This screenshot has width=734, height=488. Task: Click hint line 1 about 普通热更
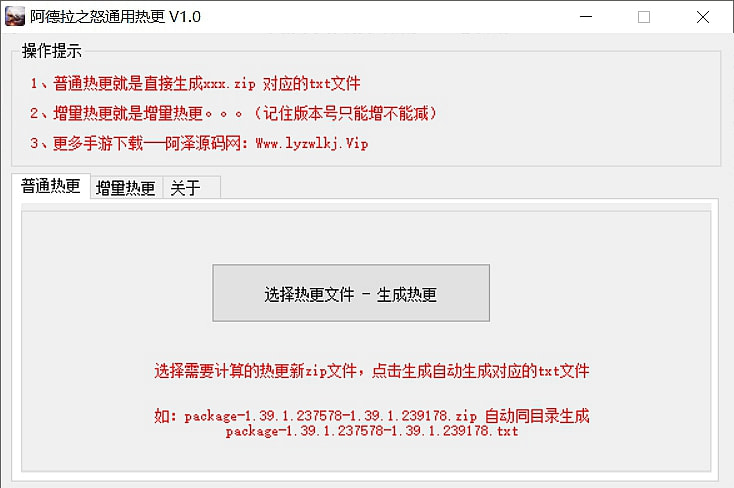(x=195, y=83)
